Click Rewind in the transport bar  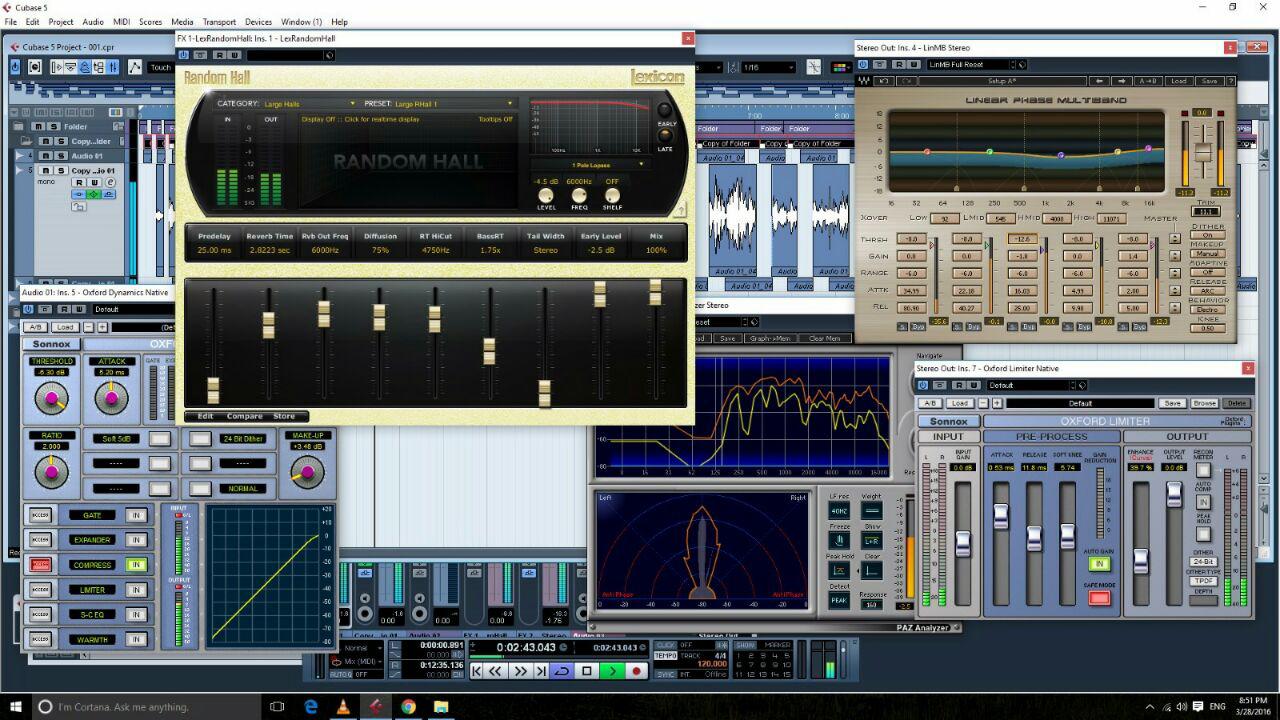click(495, 671)
